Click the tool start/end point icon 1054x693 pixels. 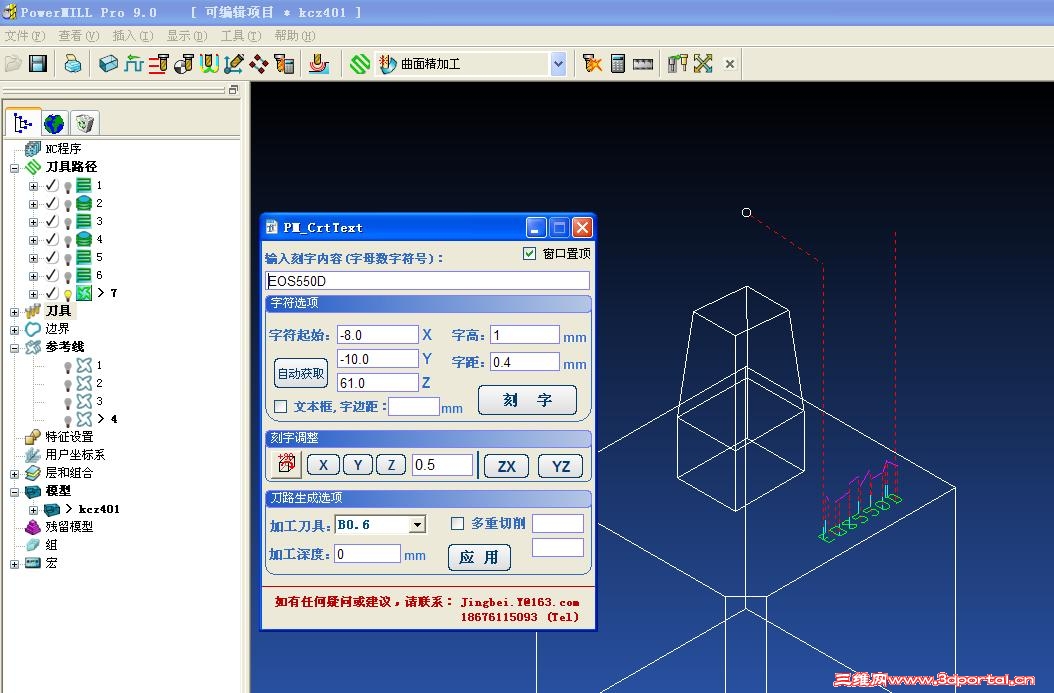[x=184, y=64]
